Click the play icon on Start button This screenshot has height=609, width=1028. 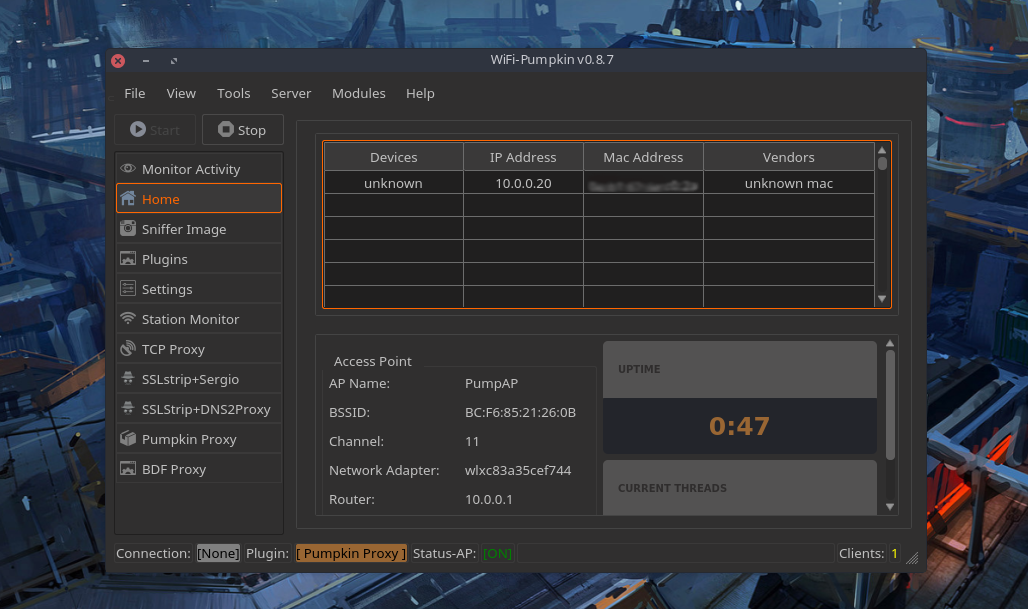pos(138,129)
